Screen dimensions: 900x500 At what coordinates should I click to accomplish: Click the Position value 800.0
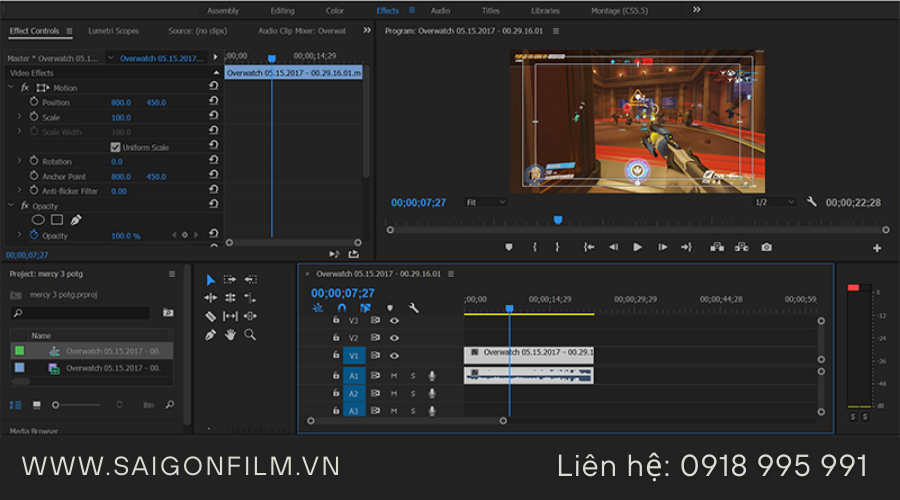pyautogui.click(x=120, y=102)
